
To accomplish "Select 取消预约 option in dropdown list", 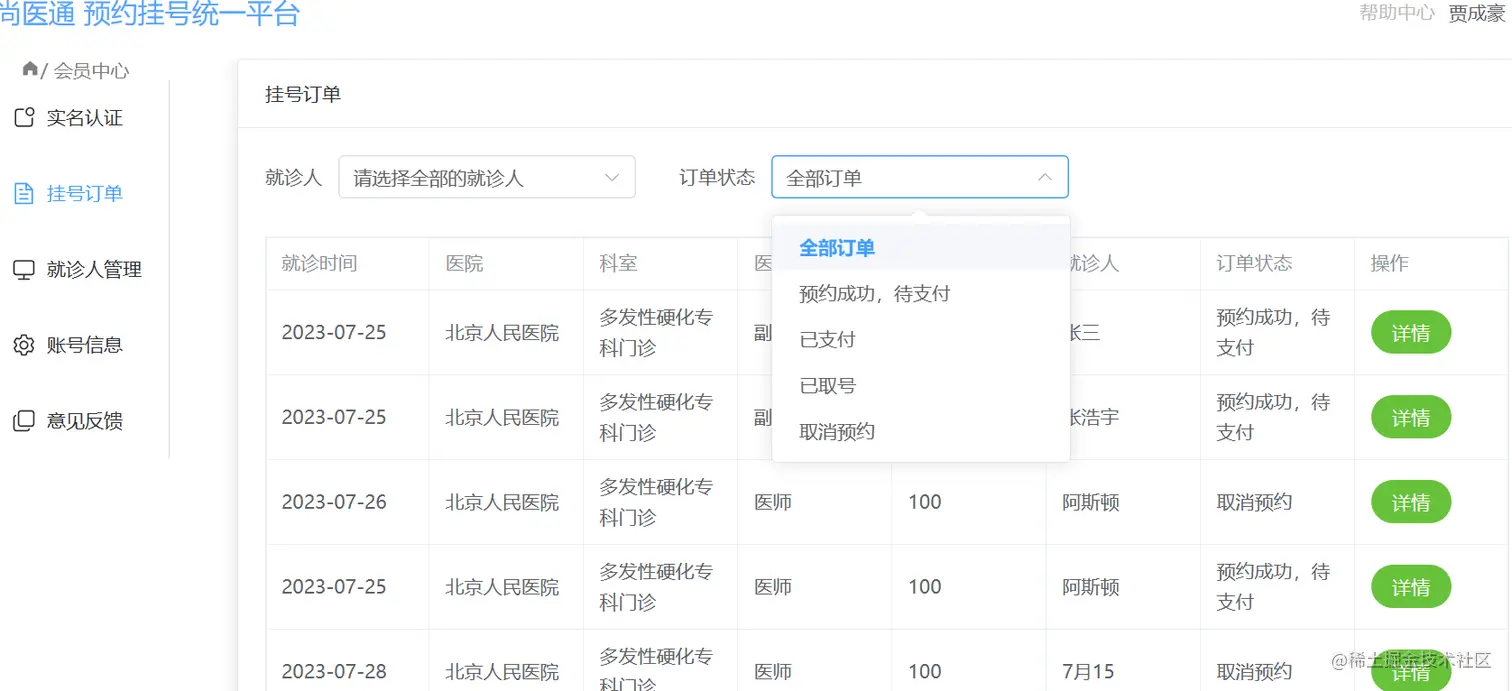I will point(921,432).
